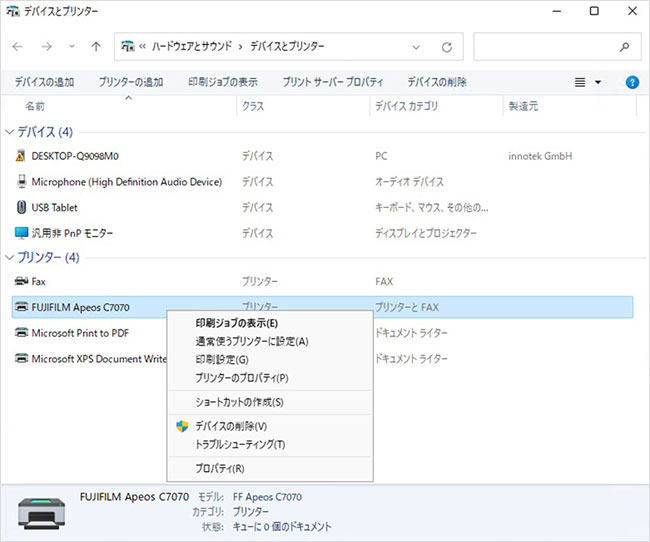Go up one folder level arrow
This screenshot has height=542, width=650.
pos(96,47)
